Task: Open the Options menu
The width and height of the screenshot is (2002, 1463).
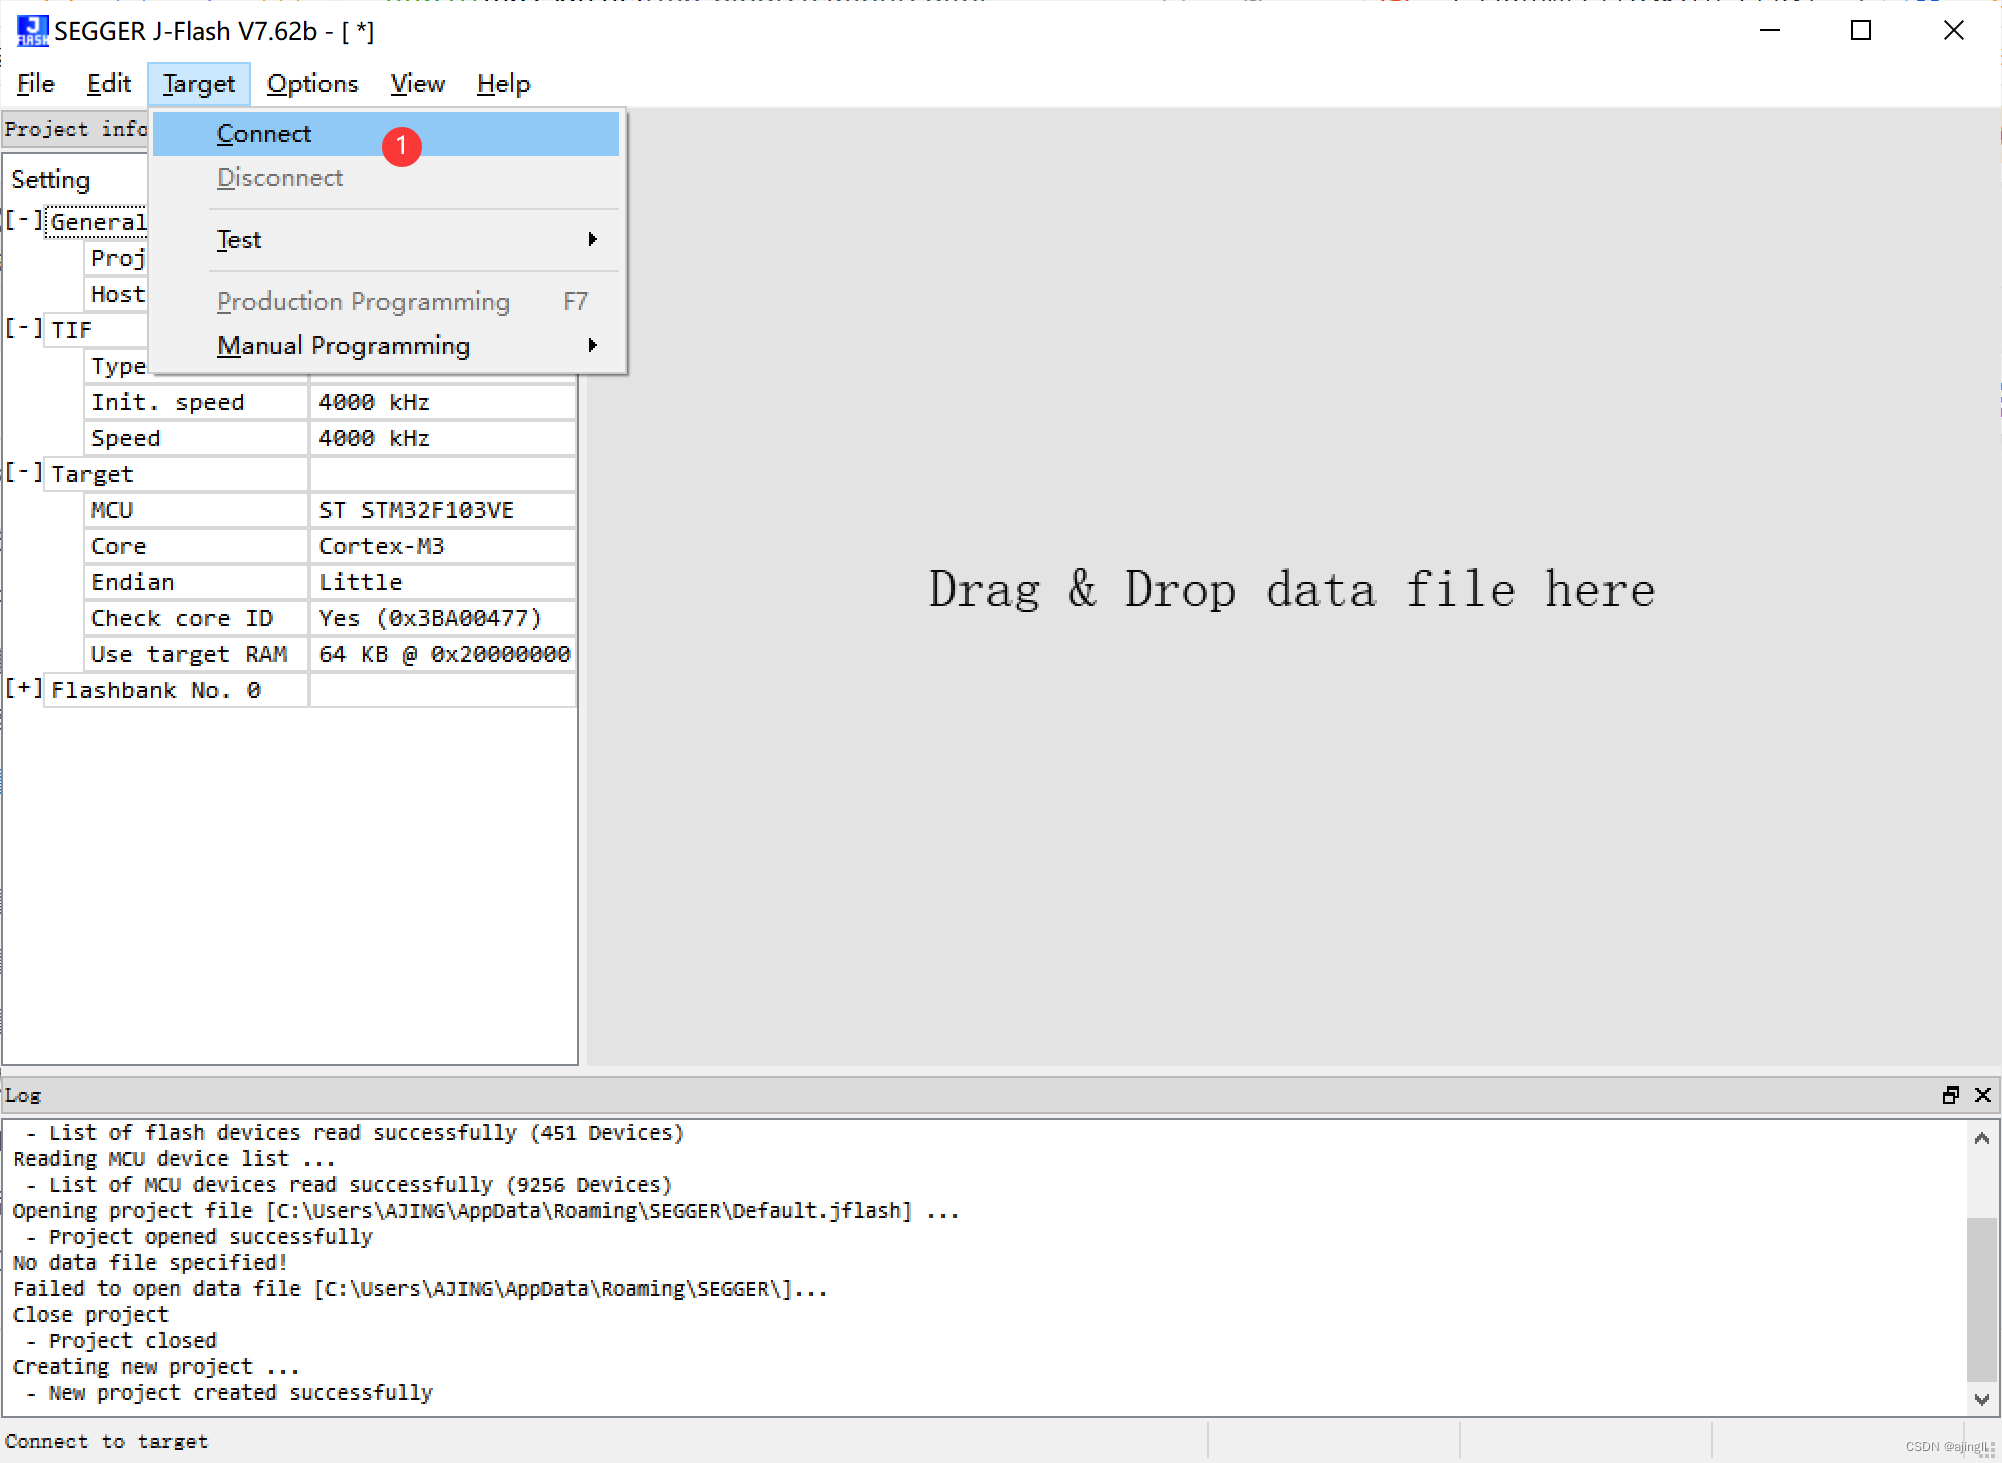Action: coord(312,84)
